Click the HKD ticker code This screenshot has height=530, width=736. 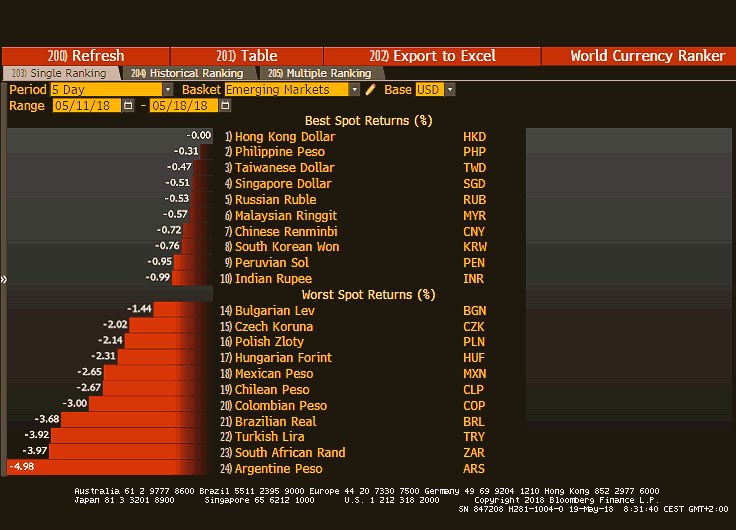pos(475,137)
